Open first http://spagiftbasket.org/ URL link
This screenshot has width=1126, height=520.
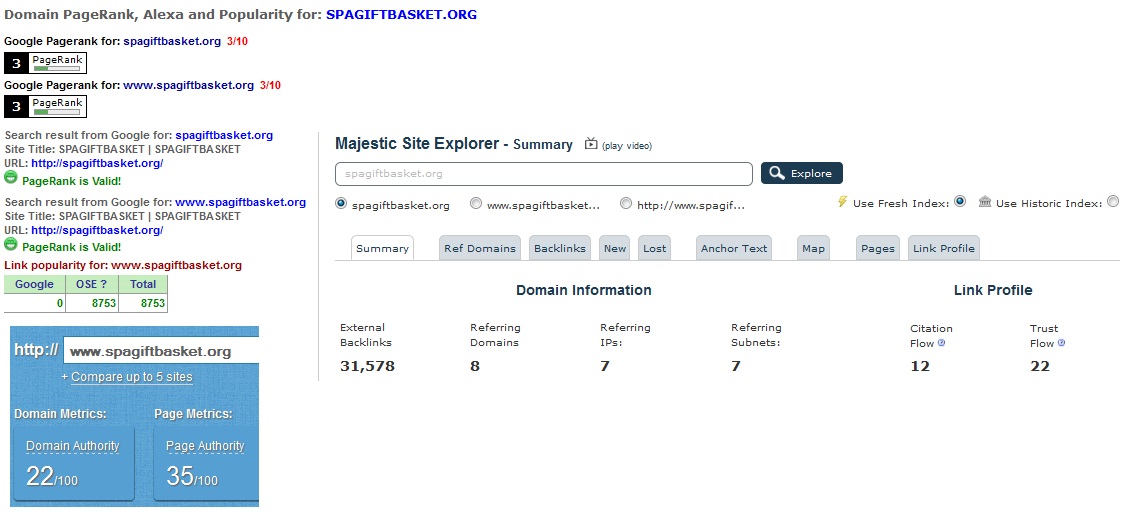[x=97, y=163]
